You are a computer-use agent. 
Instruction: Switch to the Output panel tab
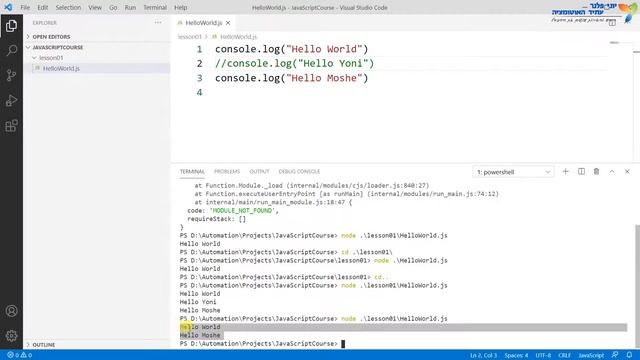[259, 171]
